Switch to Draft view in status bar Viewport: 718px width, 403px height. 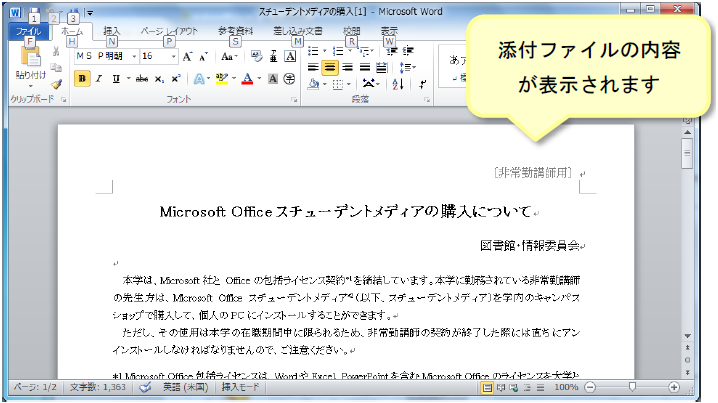point(541,388)
